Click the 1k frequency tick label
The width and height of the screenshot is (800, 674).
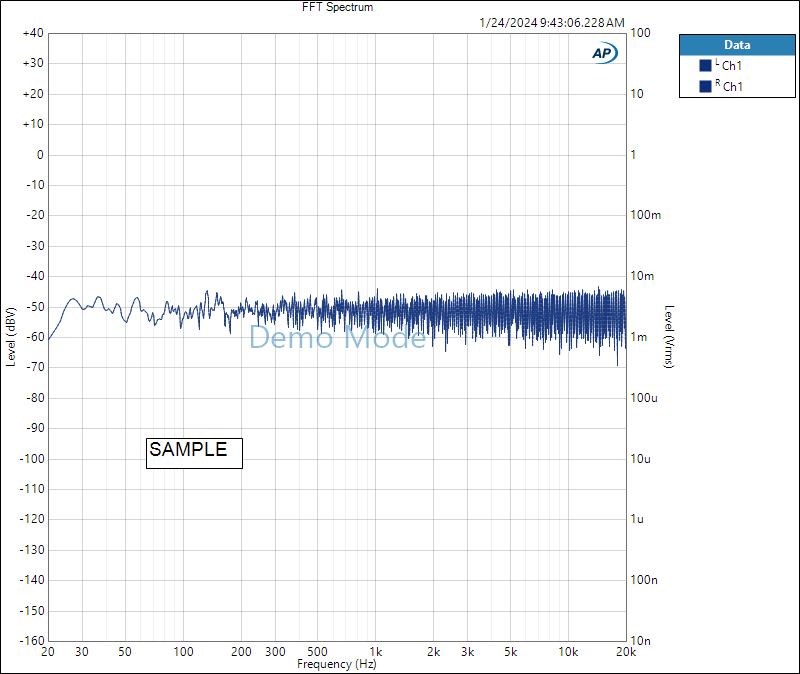click(376, 652)
